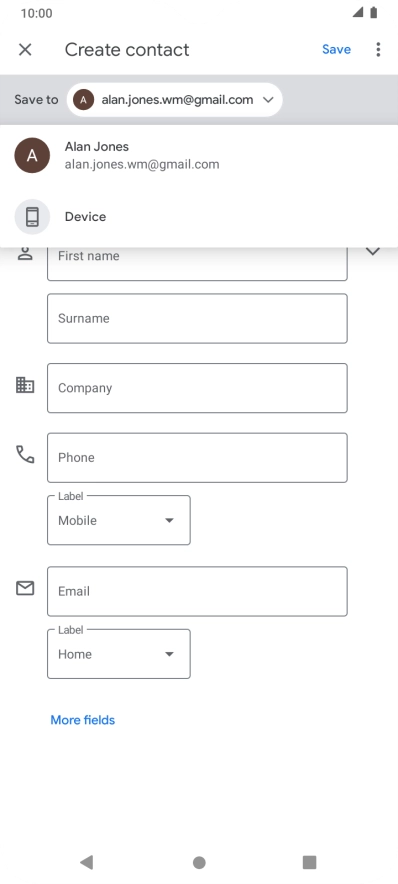Open the Home email label dropdown
The image size is (398, 884).
click(x=119, y=654)
